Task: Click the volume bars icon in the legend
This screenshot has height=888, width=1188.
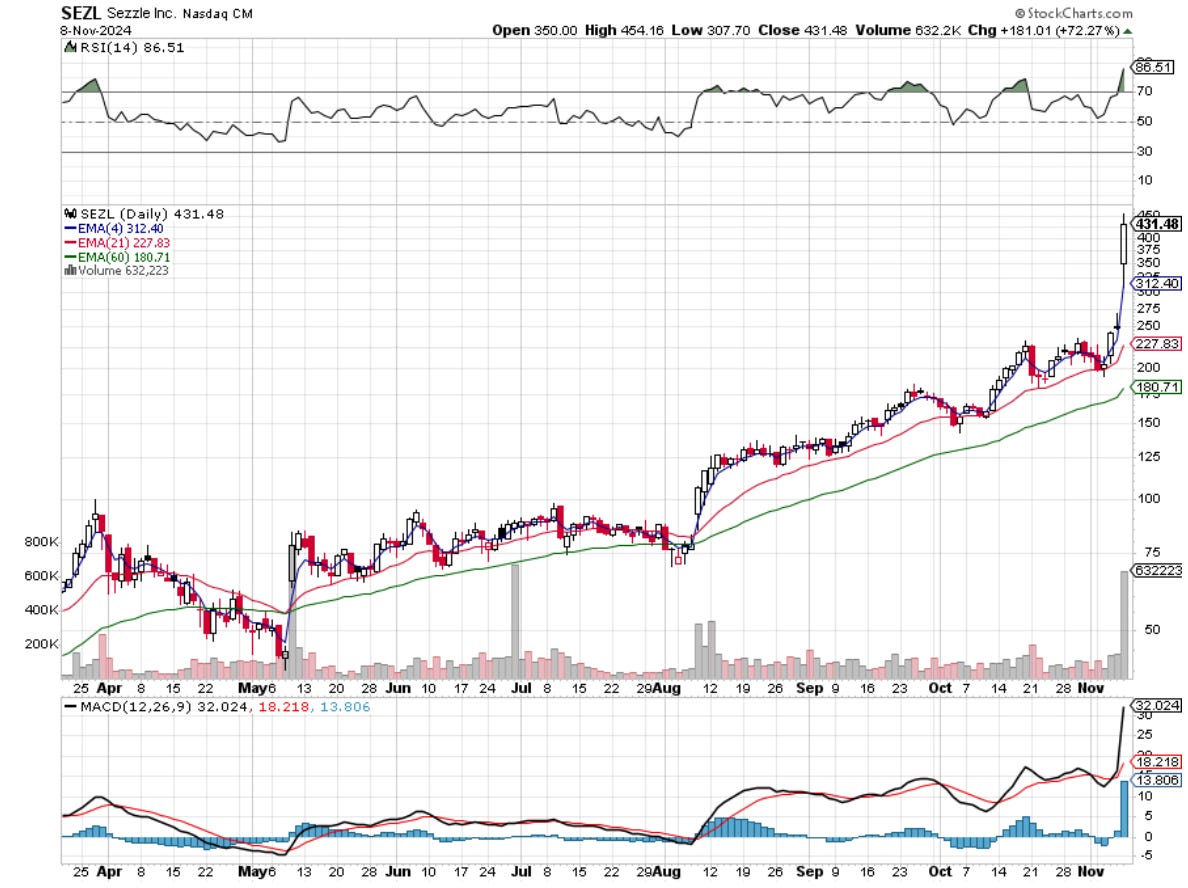Action: [x=70, y=270]
